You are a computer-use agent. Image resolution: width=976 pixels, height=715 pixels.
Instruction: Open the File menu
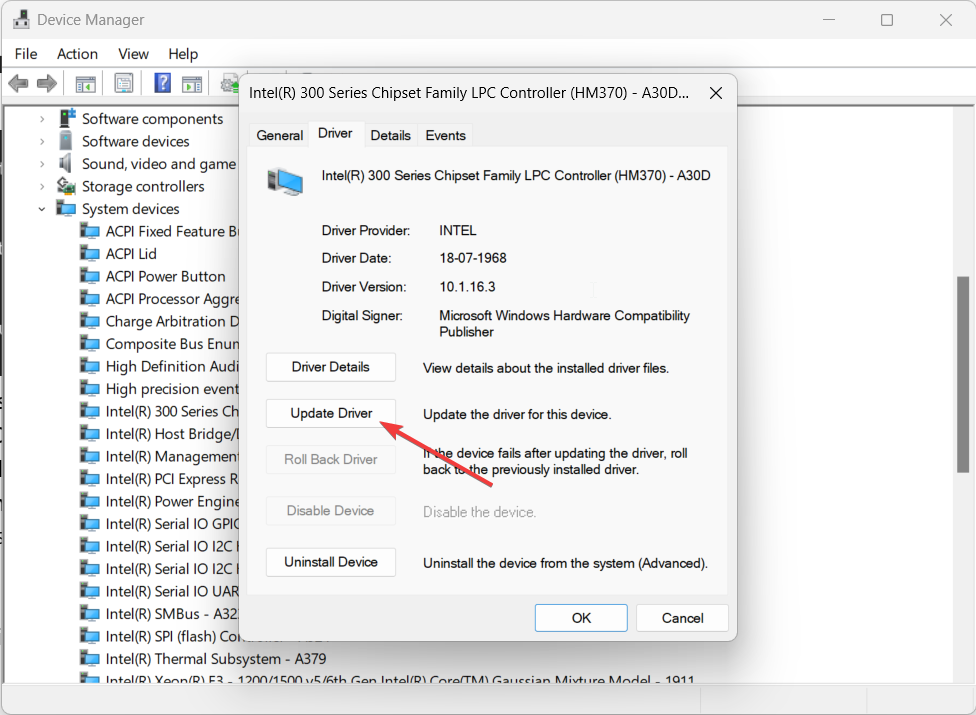pos(26,54)
